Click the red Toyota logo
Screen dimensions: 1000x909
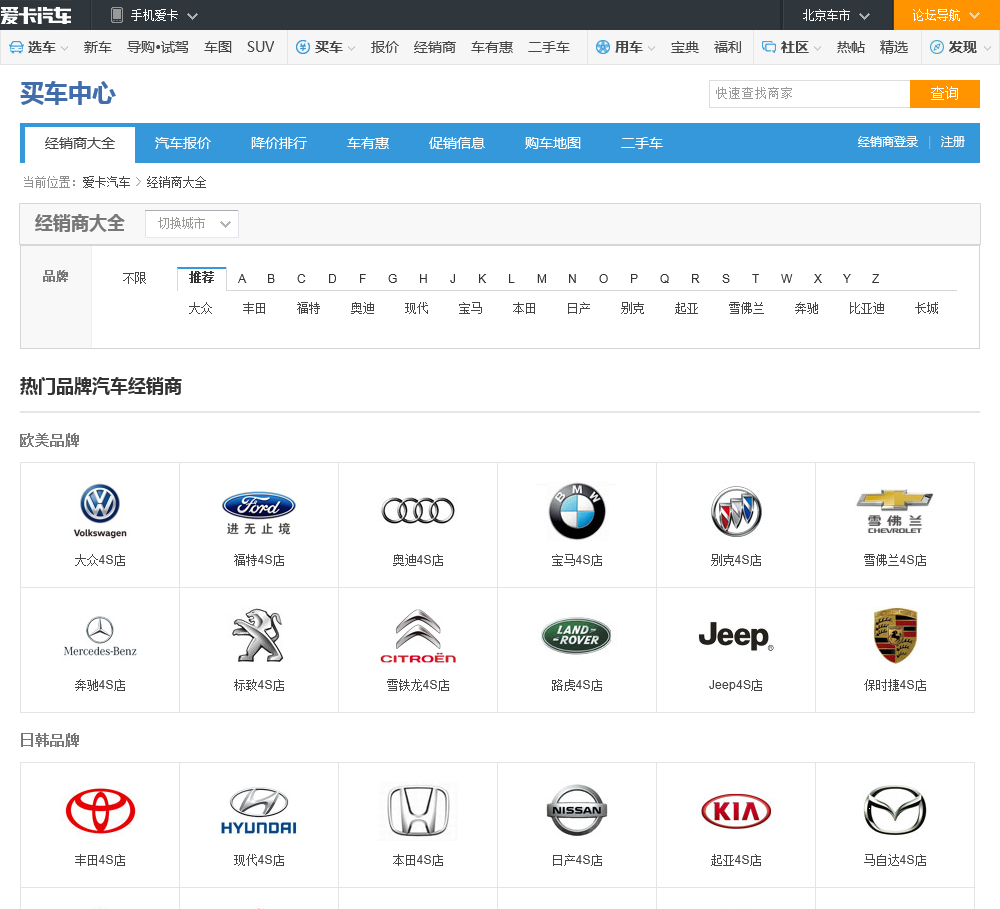[100, 811]
